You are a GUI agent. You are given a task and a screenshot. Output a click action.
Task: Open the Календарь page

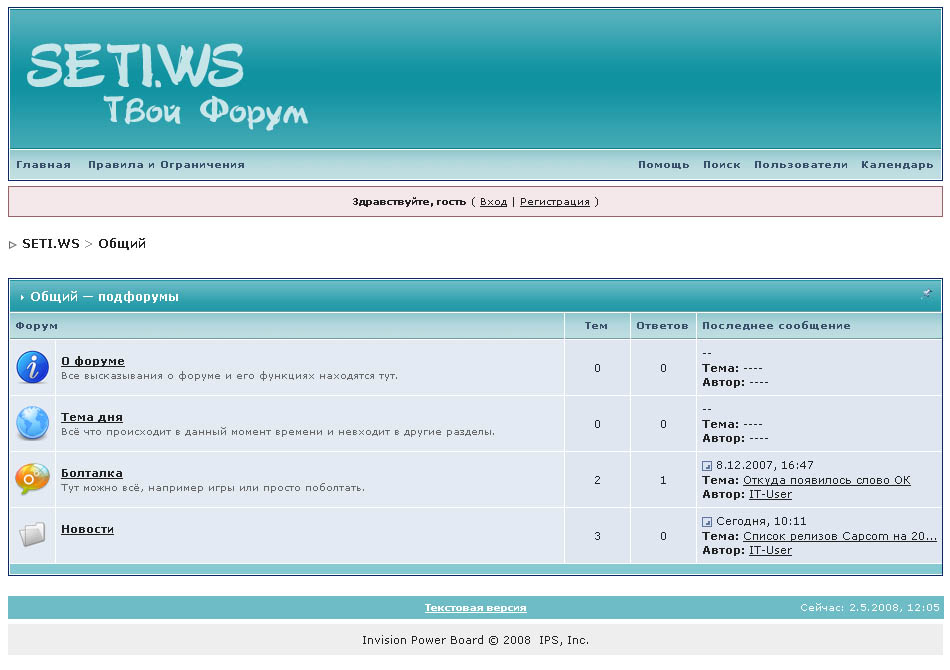click(897, 165)
